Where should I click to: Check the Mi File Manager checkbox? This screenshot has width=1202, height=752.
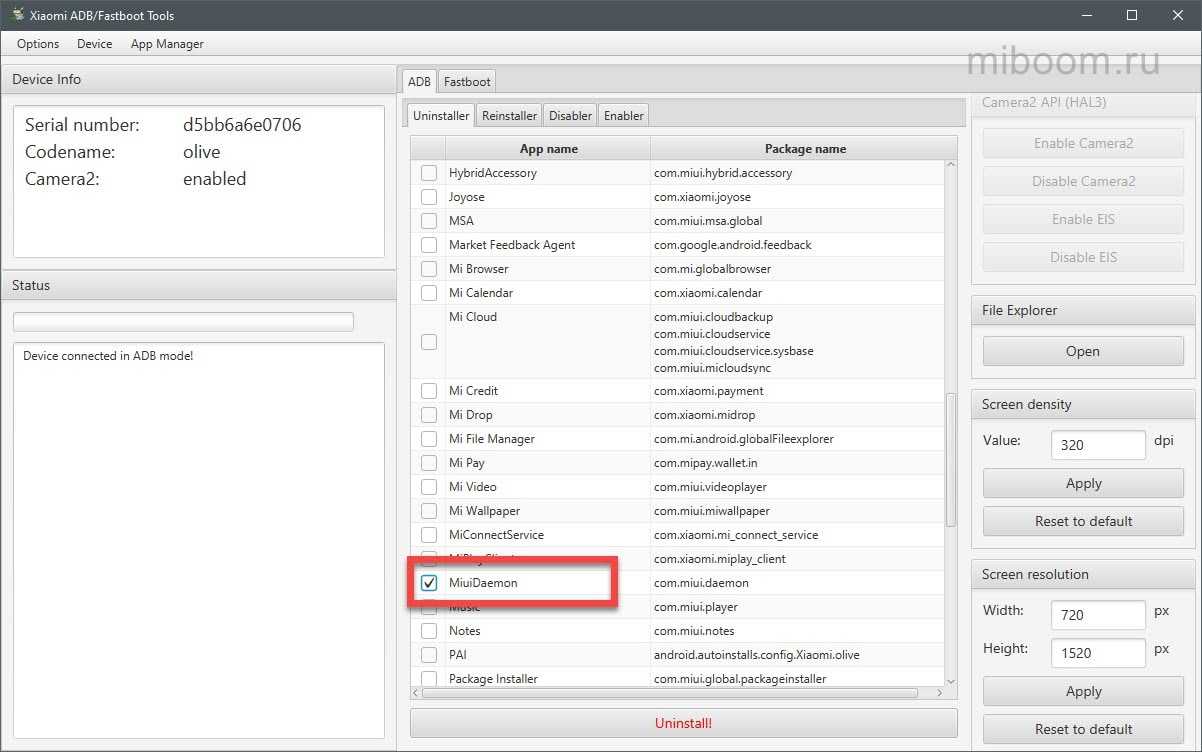[x=429, y=439]
